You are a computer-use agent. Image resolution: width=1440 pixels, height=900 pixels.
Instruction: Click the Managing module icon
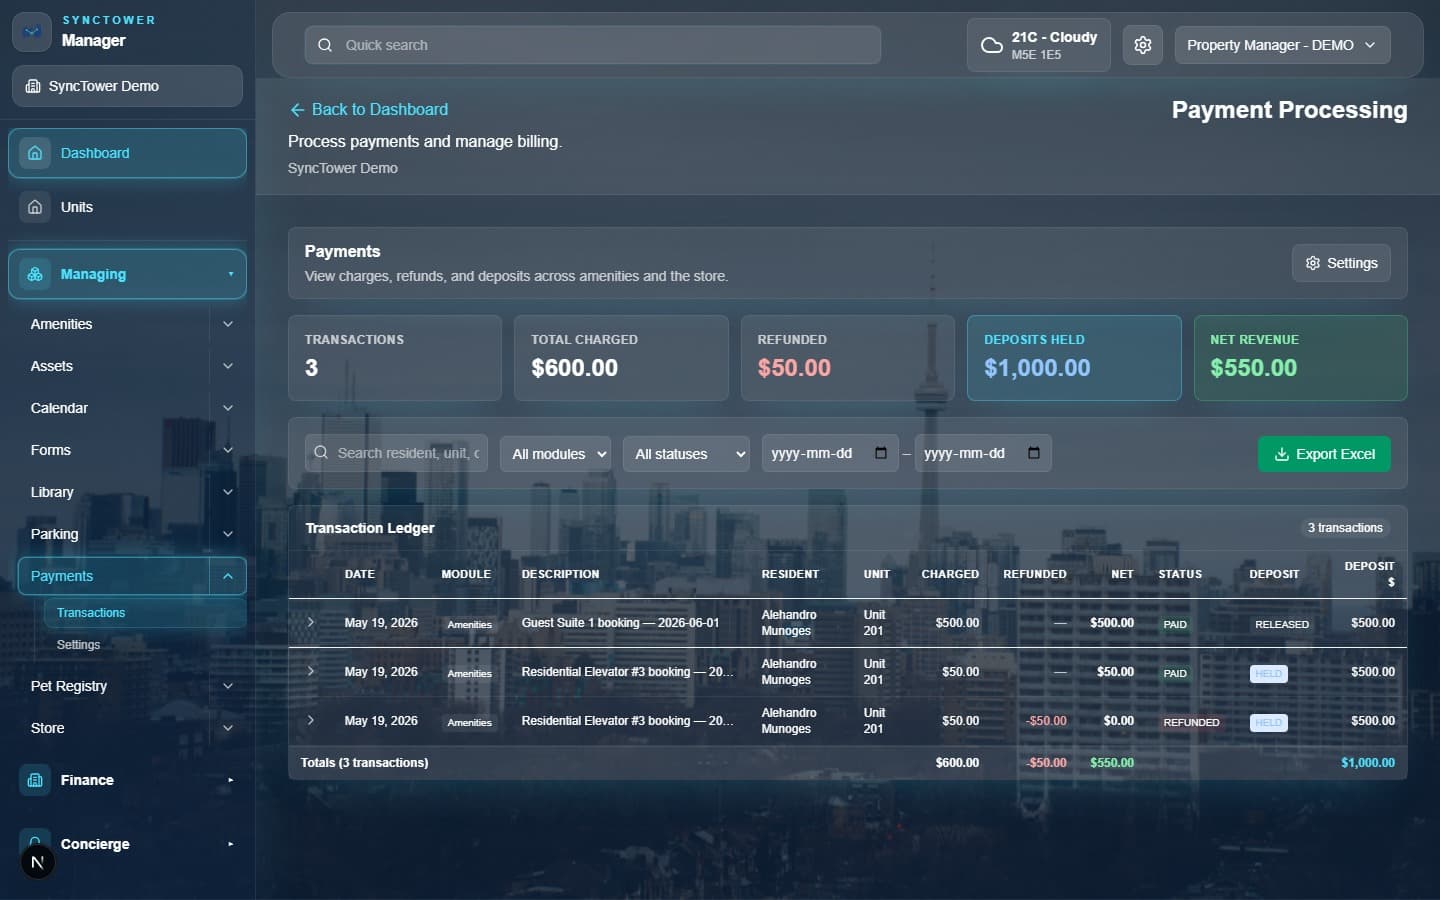coord(35,274)
